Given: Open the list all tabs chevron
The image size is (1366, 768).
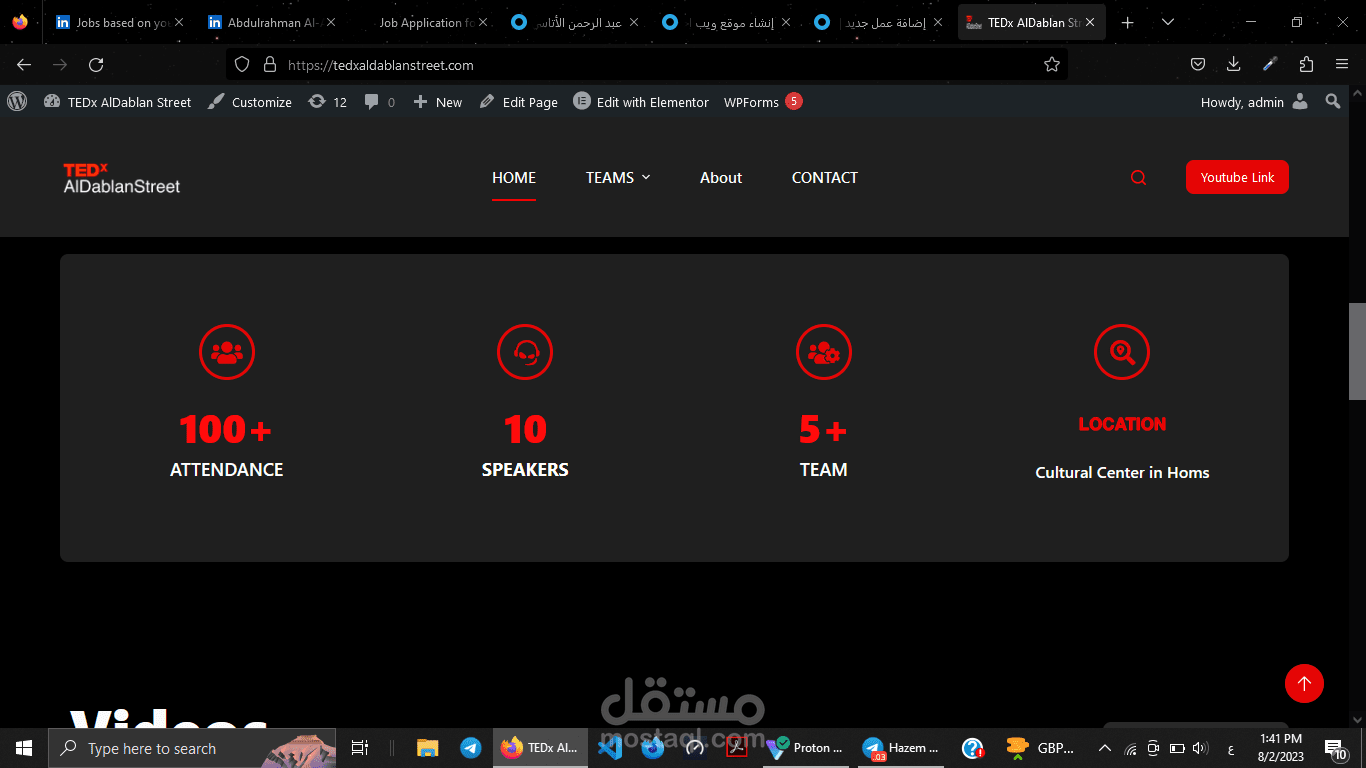Looking at the screenshot, I should (x=1168, y=22).
